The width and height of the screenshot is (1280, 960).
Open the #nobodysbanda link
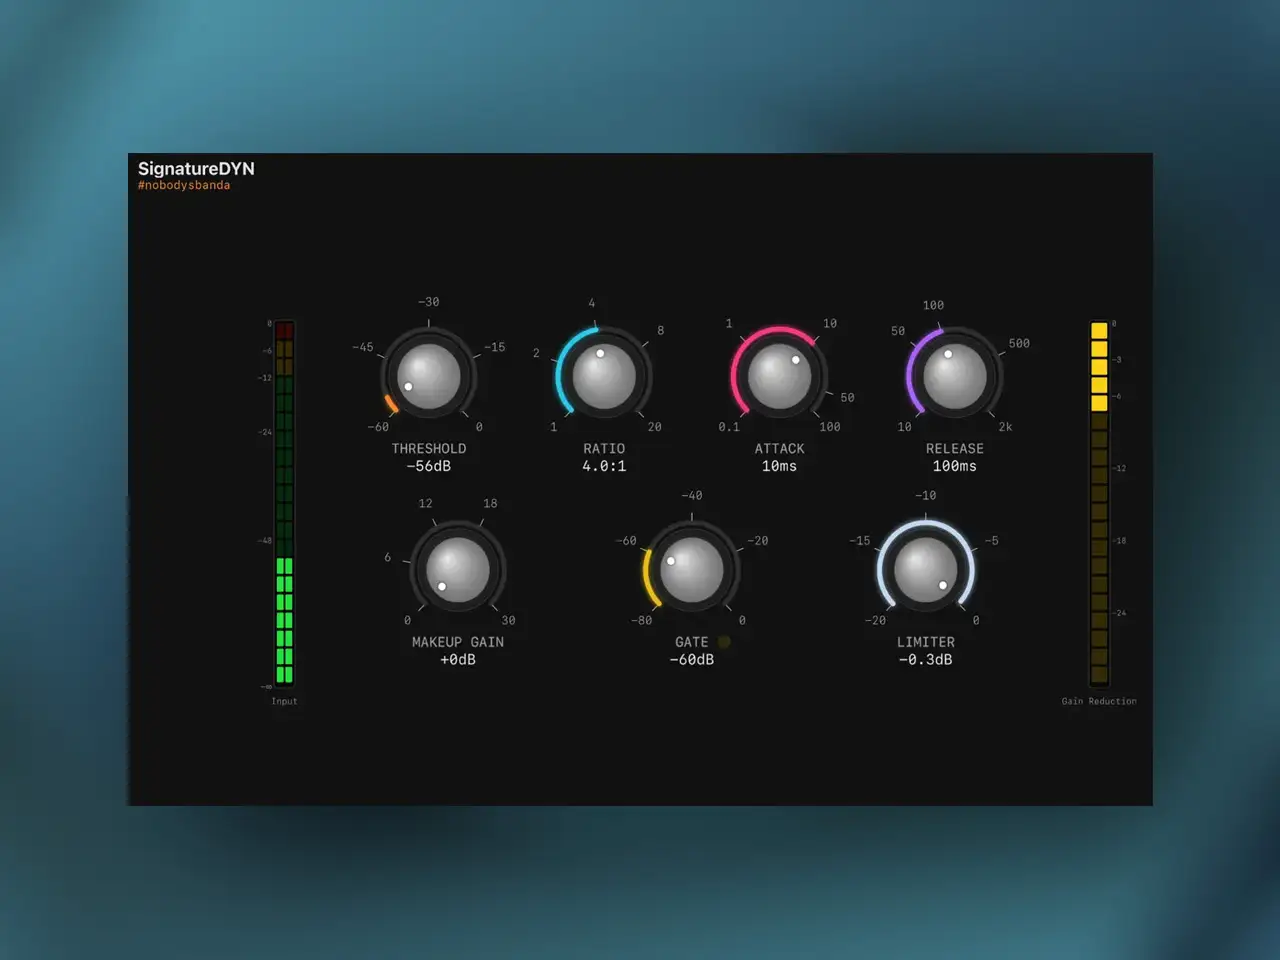coord(184,185)
